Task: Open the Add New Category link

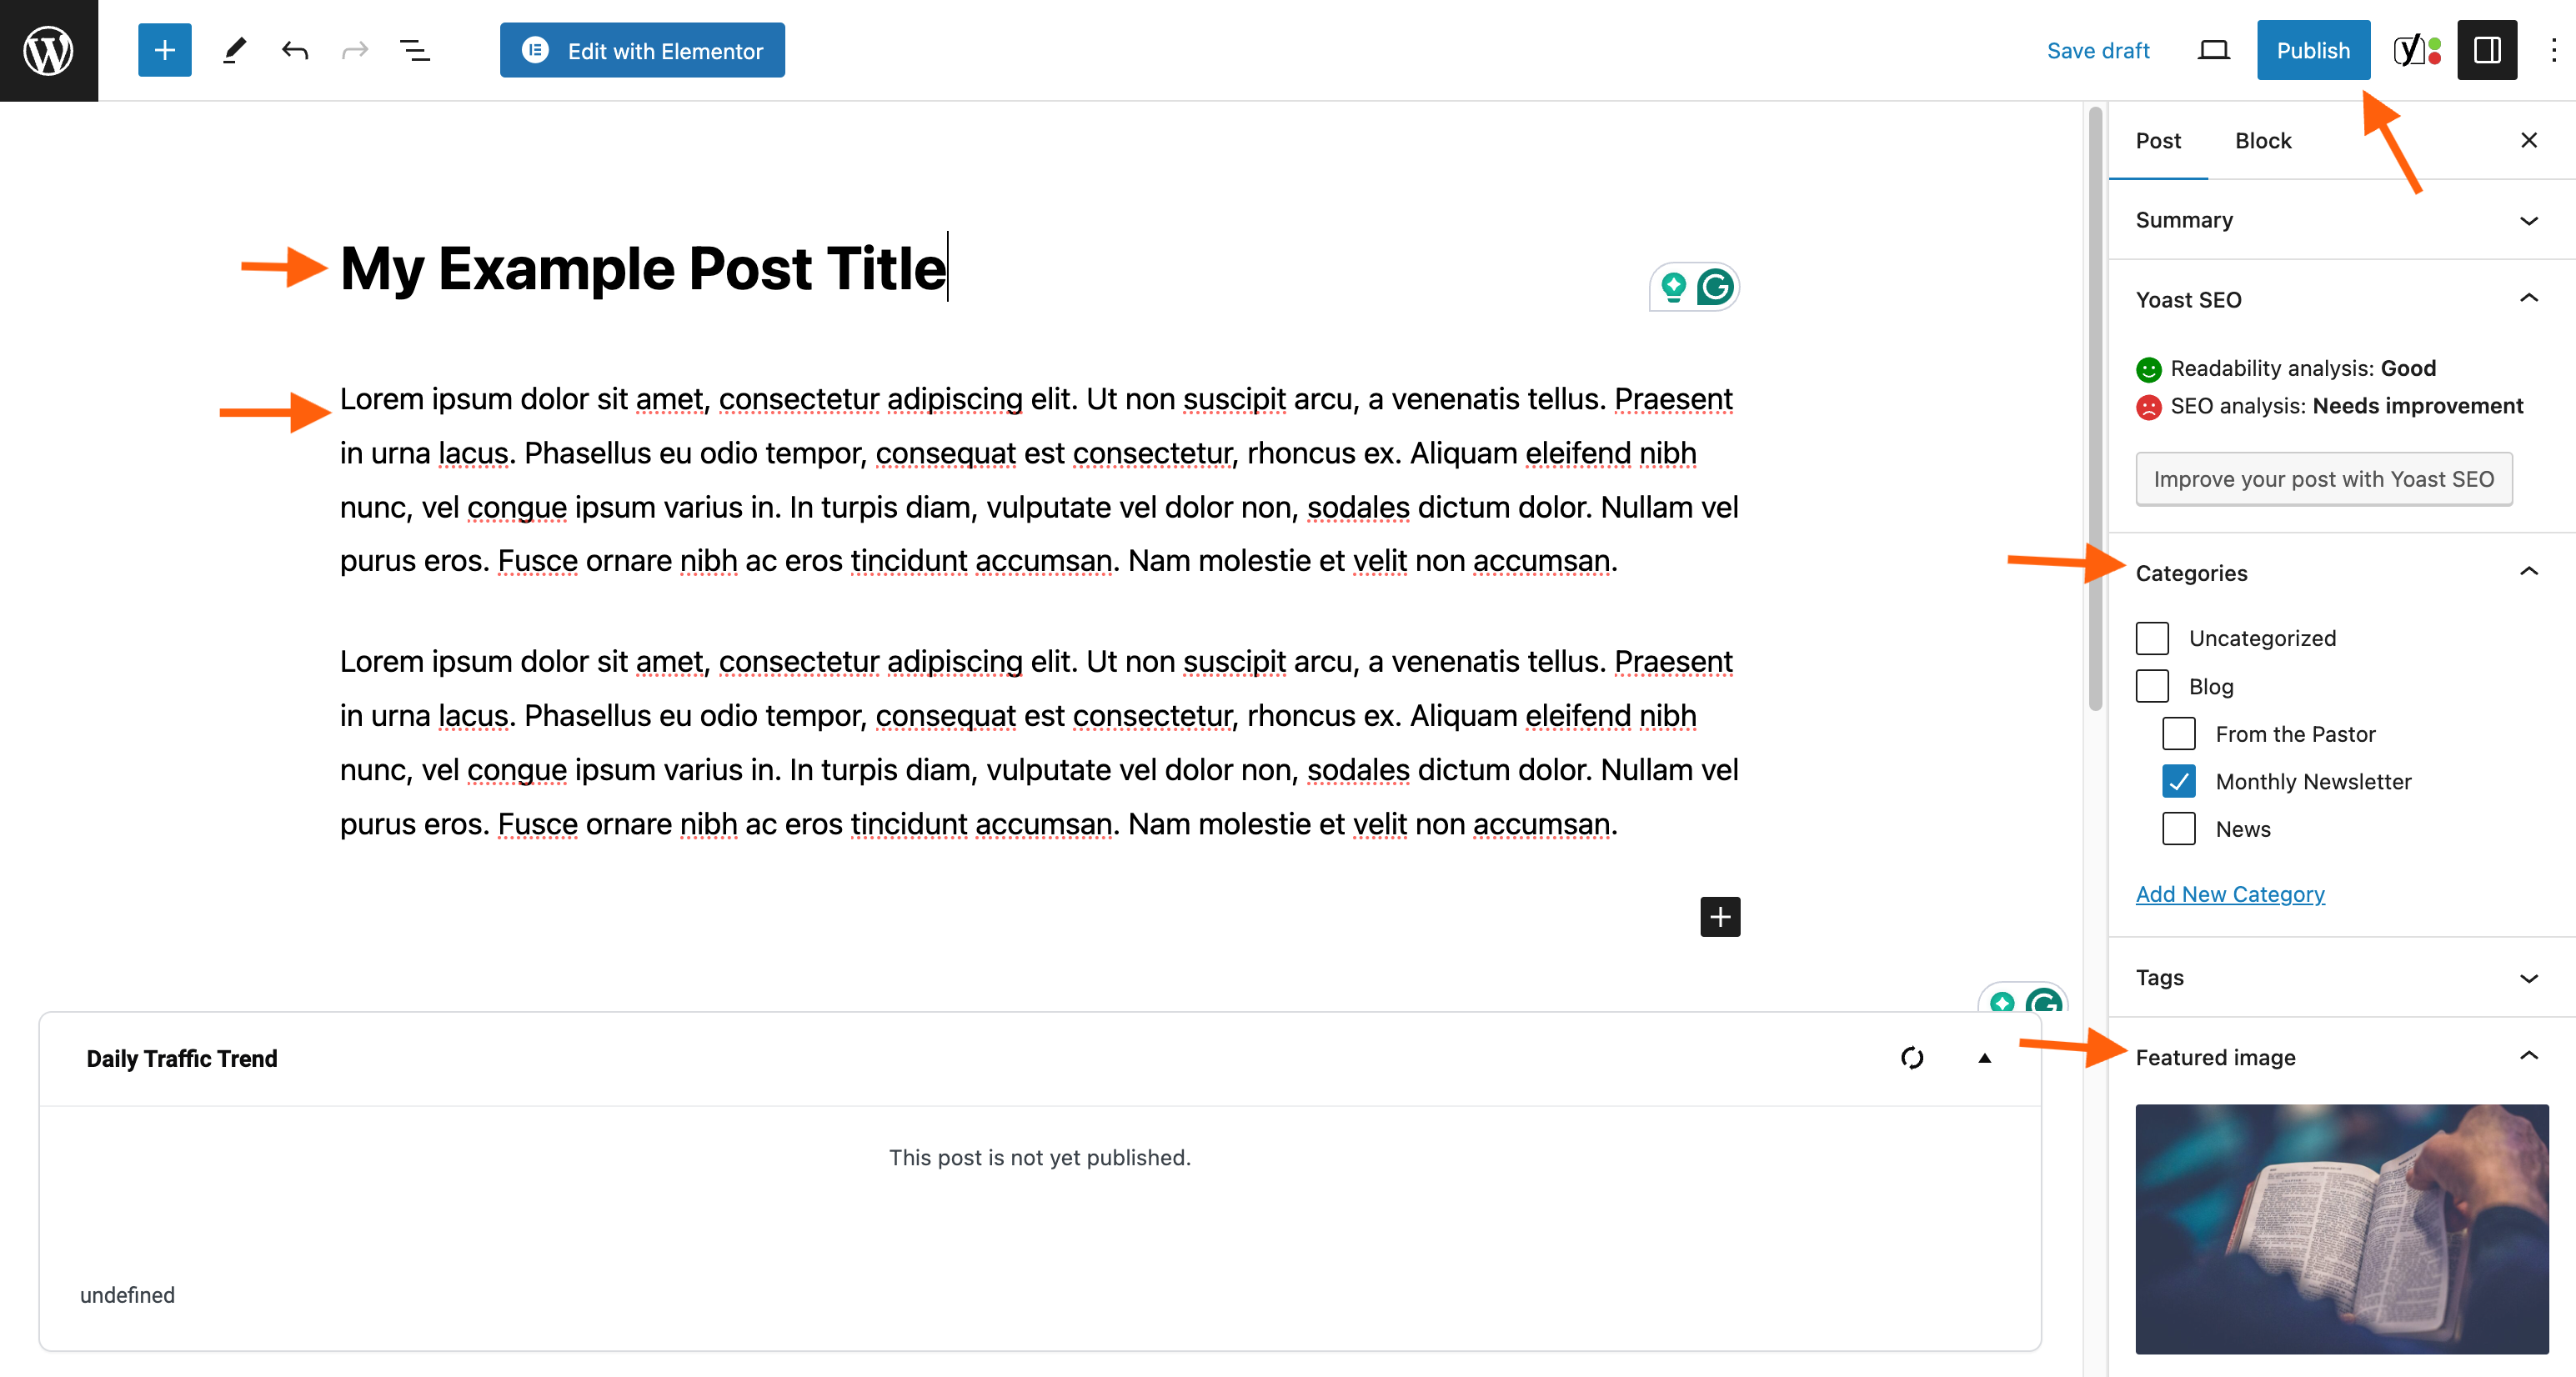Action: [x=2230, y=893]
